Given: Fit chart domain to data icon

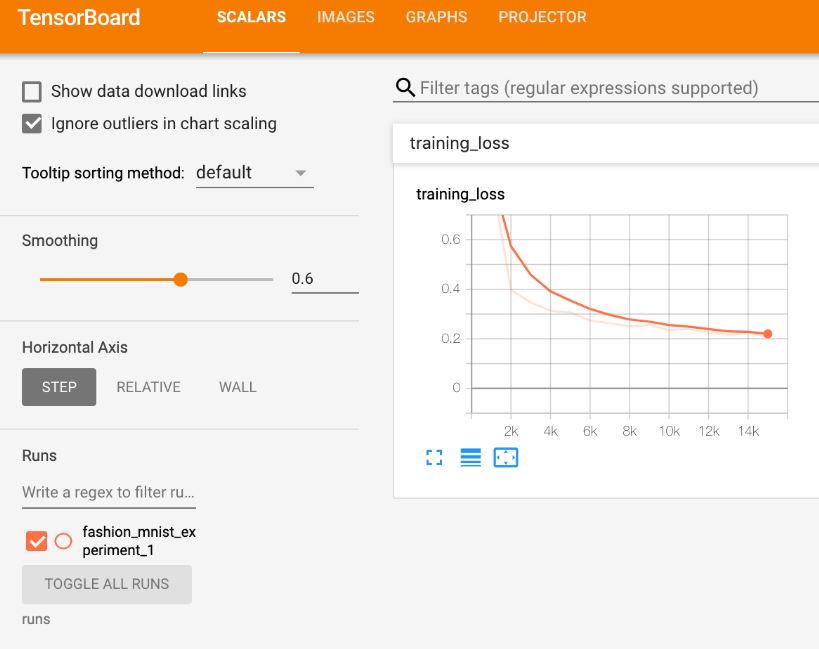Looking at the screenshot, I should [506, 458].
